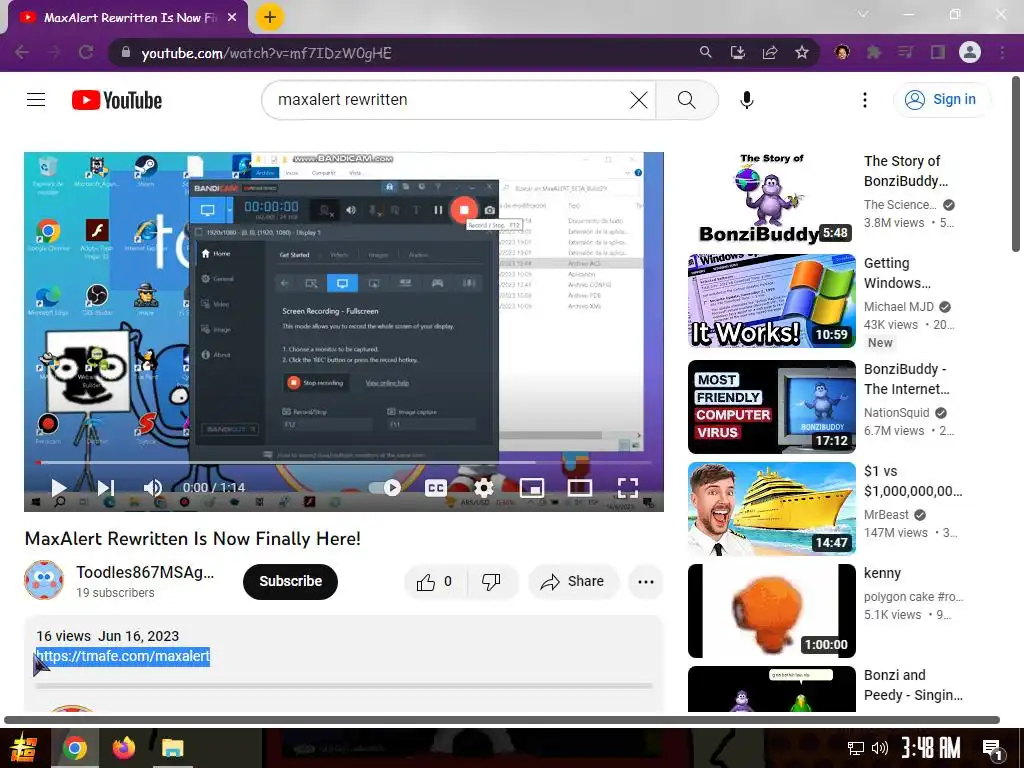1024x768 pixels.
Task: Install app via download icon in address bar
Action: click(x=737, y=52)
